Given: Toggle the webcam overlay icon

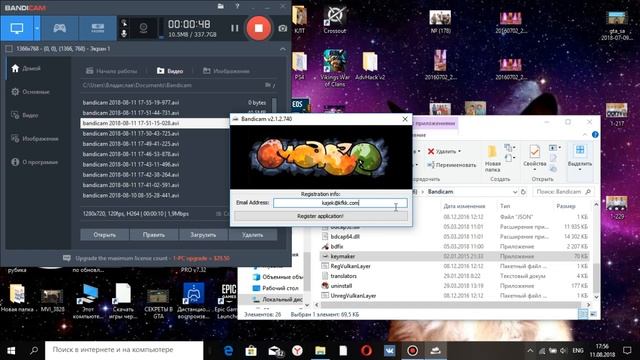Looking at the screenshot, I should tap(143, 28).
